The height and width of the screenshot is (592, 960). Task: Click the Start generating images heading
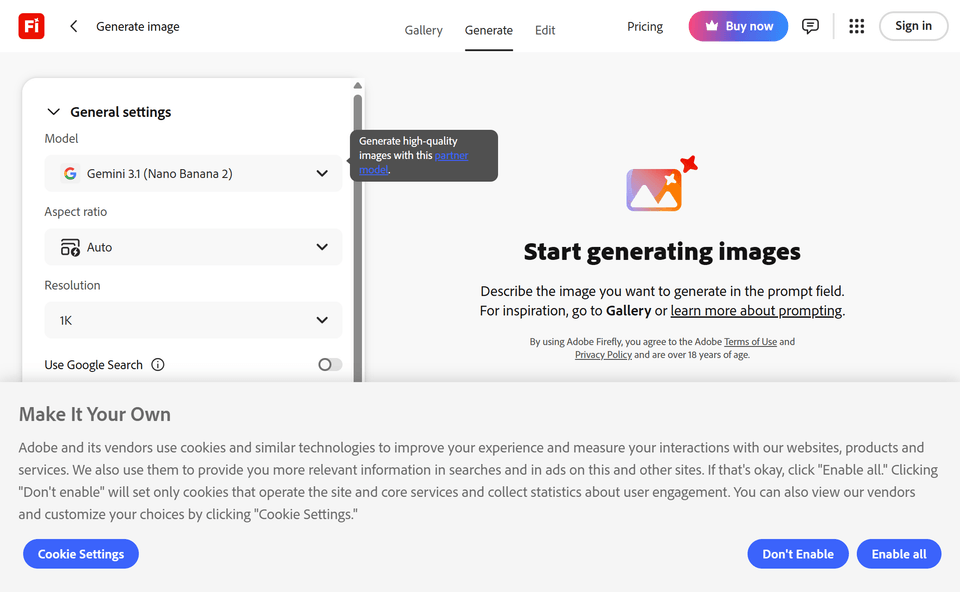[662, 252]
